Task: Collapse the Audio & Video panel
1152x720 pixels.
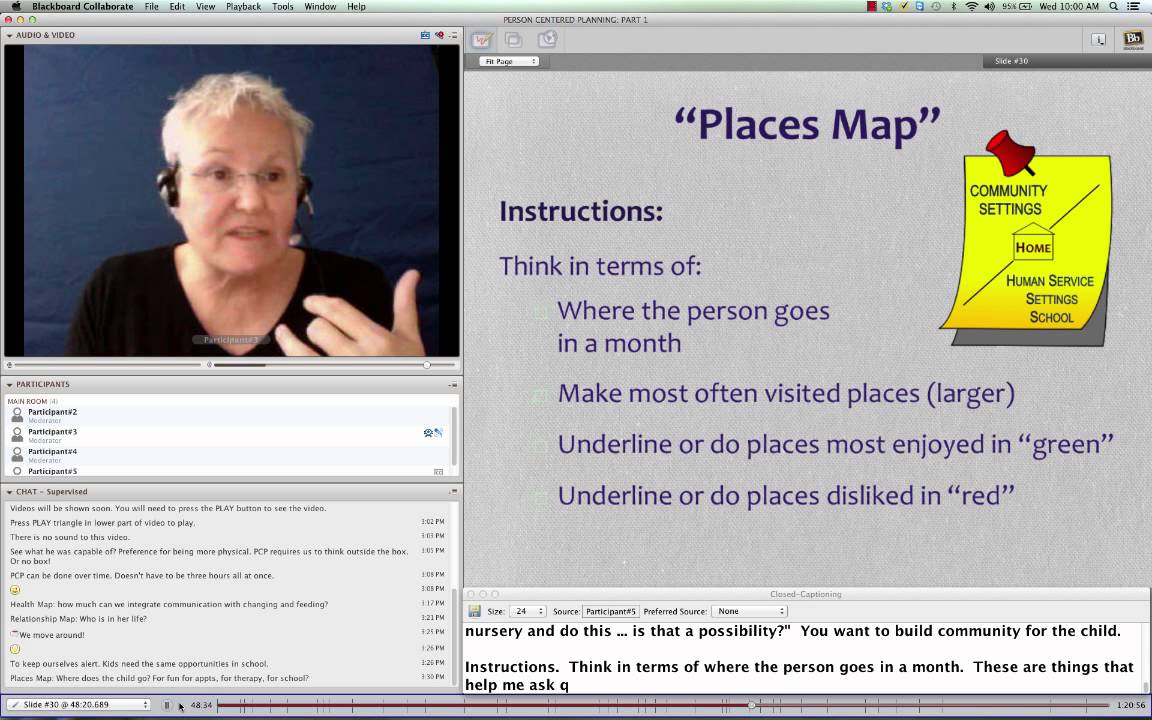Action: tap(10, 35)
